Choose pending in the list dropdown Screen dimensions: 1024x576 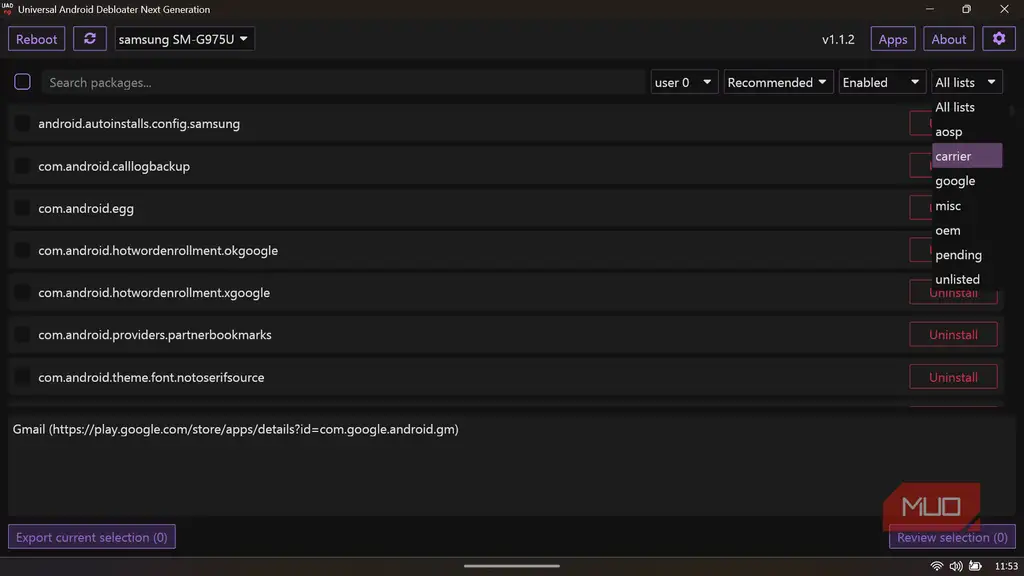click(x=967, y=255)
